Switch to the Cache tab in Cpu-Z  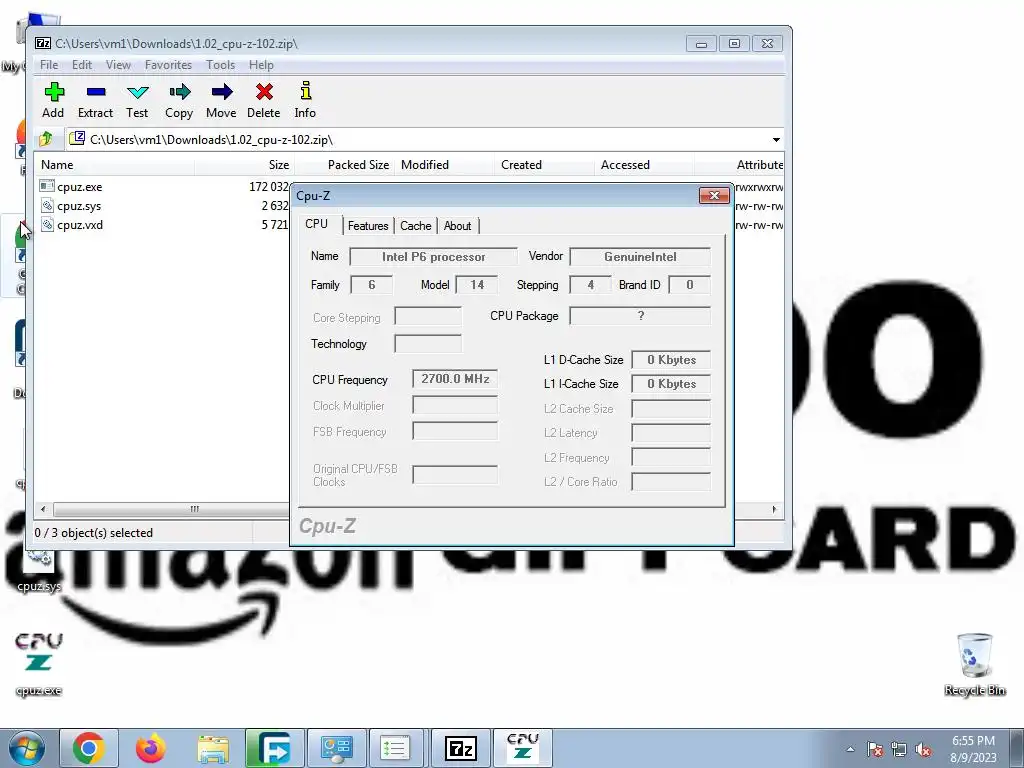[x=415, y=226]
